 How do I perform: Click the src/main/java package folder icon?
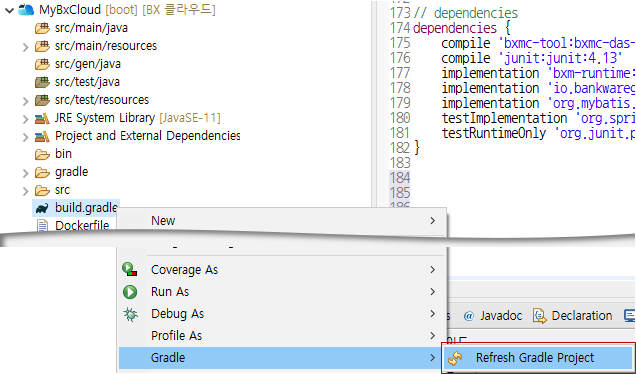[42, 28]
